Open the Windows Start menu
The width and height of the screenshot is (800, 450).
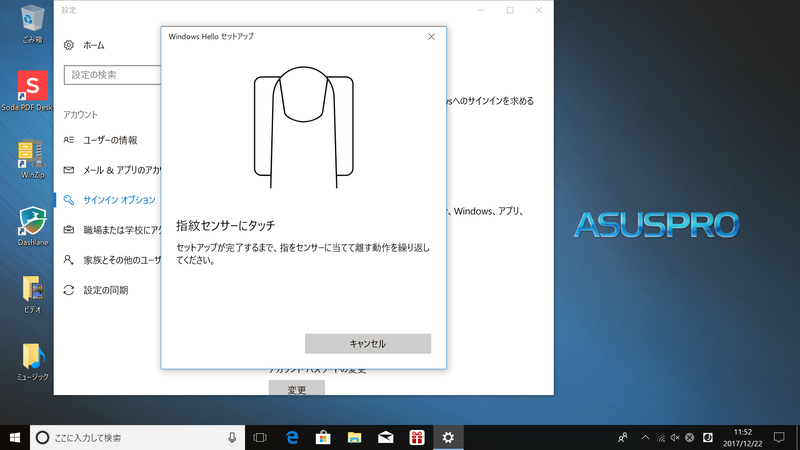pyautogui.click(x=15, y=438)
